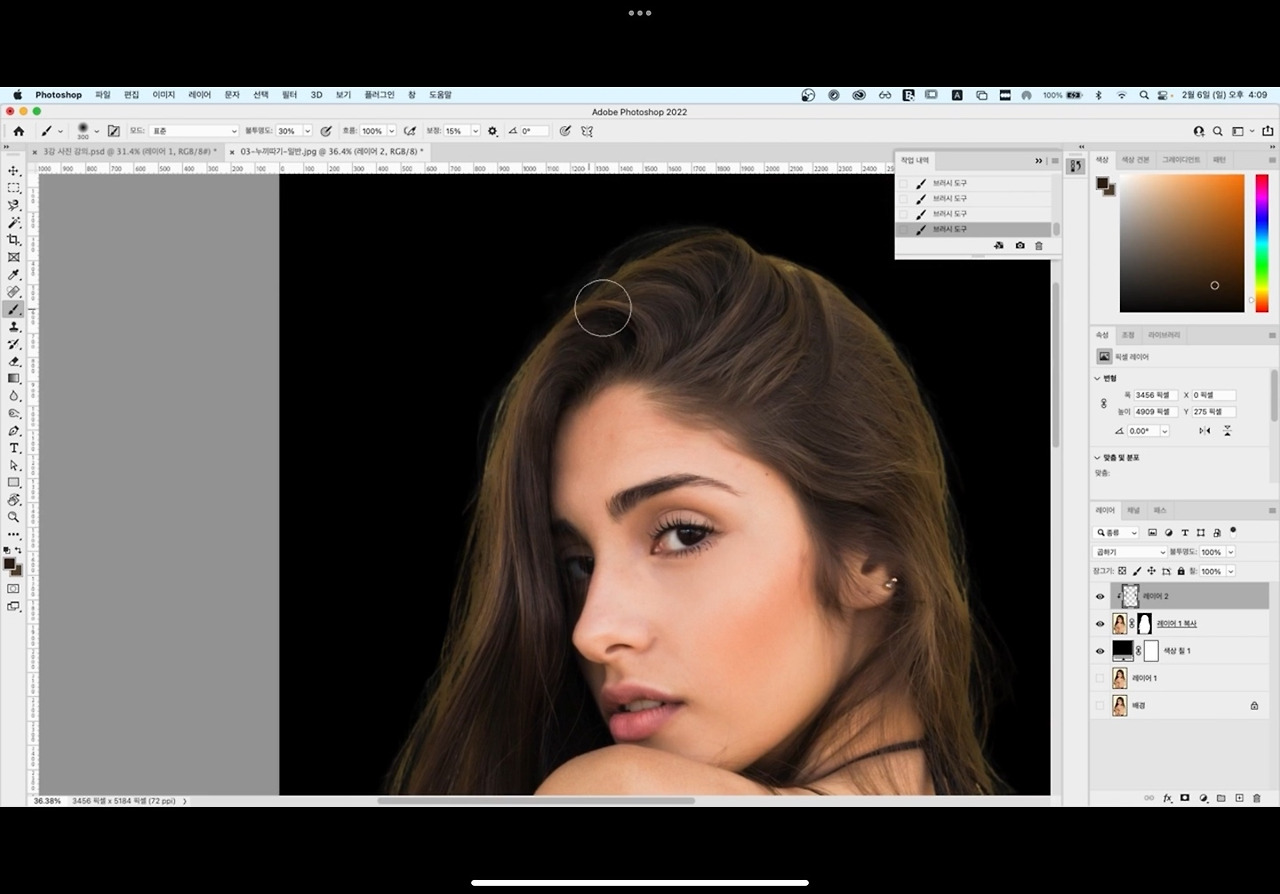Screen dimensions: 1280x894
Task: Open the 이미지 menu
Action: (163, 95)
